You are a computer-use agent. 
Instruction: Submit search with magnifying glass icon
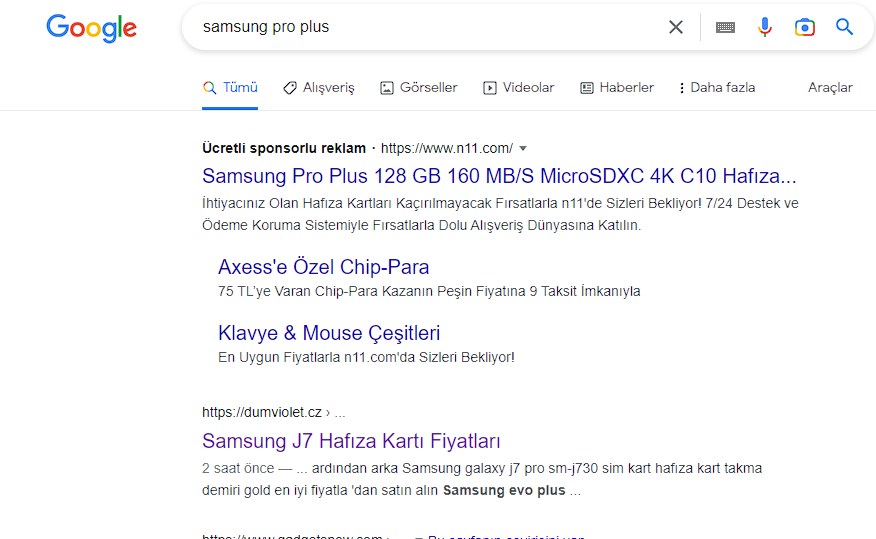click(x=844, y=27)
